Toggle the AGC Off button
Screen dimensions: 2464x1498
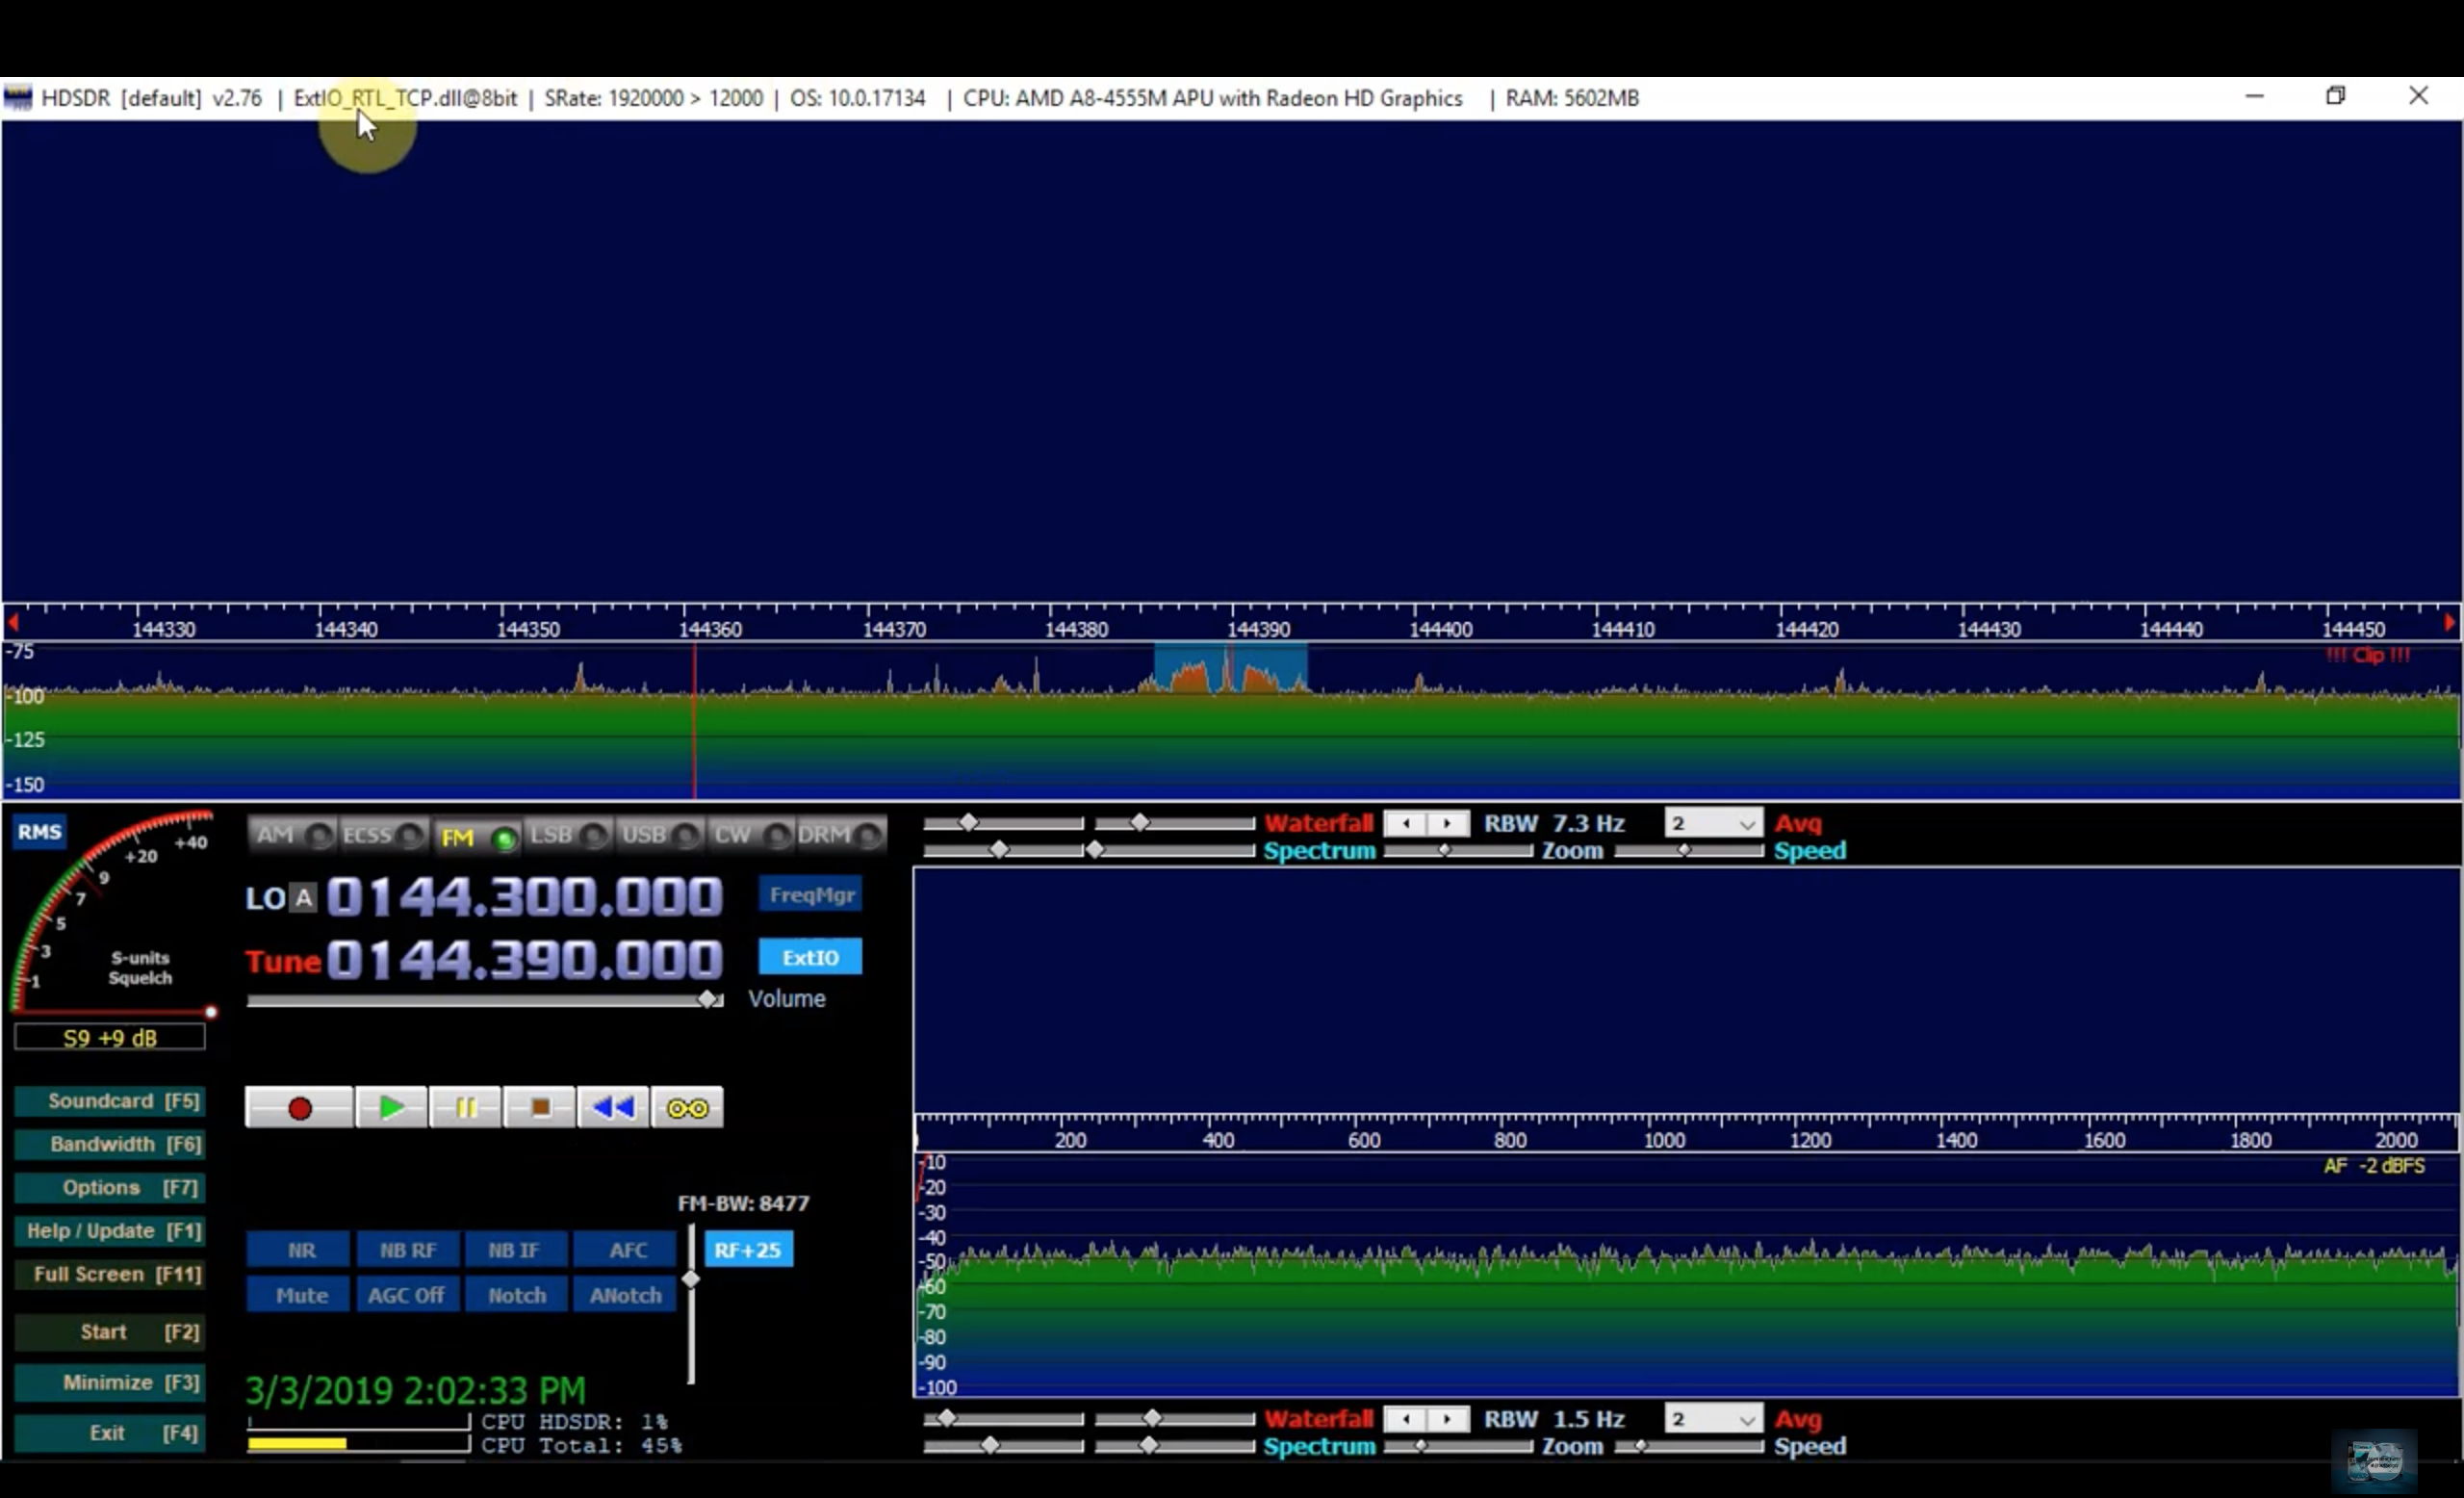click(407, 1295)
